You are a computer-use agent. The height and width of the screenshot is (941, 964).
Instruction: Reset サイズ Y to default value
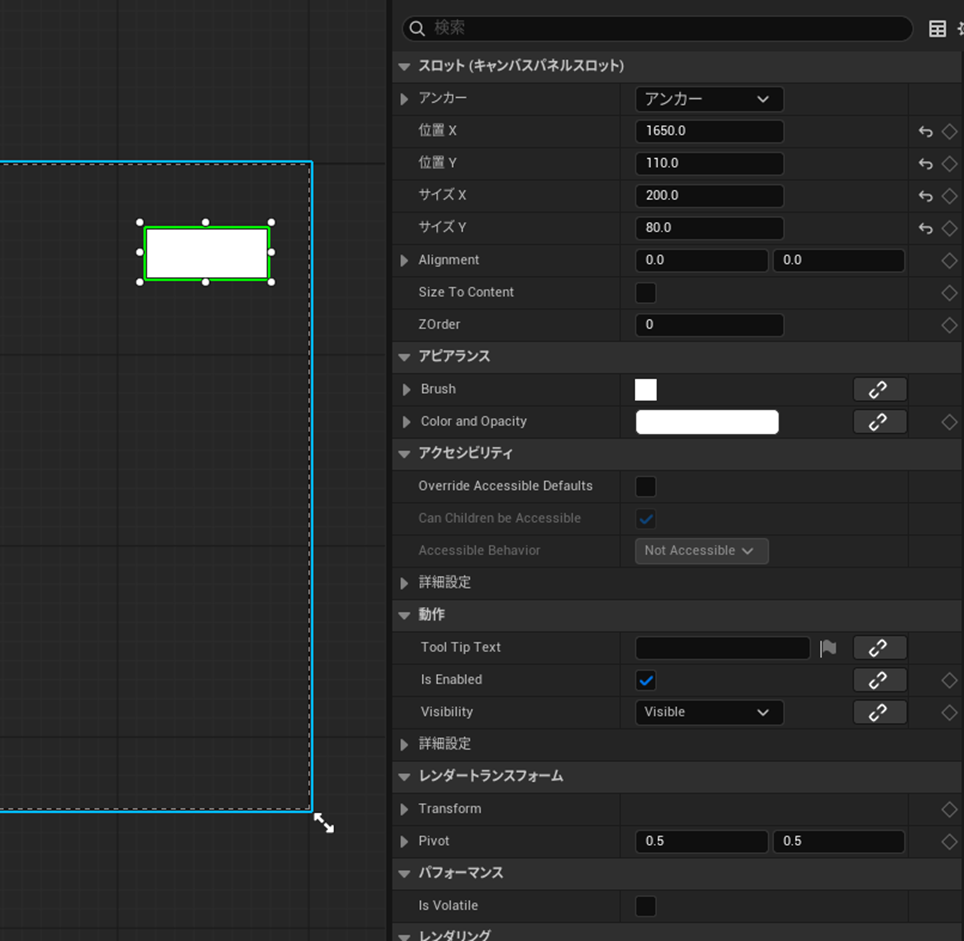[x=925, y=229]
